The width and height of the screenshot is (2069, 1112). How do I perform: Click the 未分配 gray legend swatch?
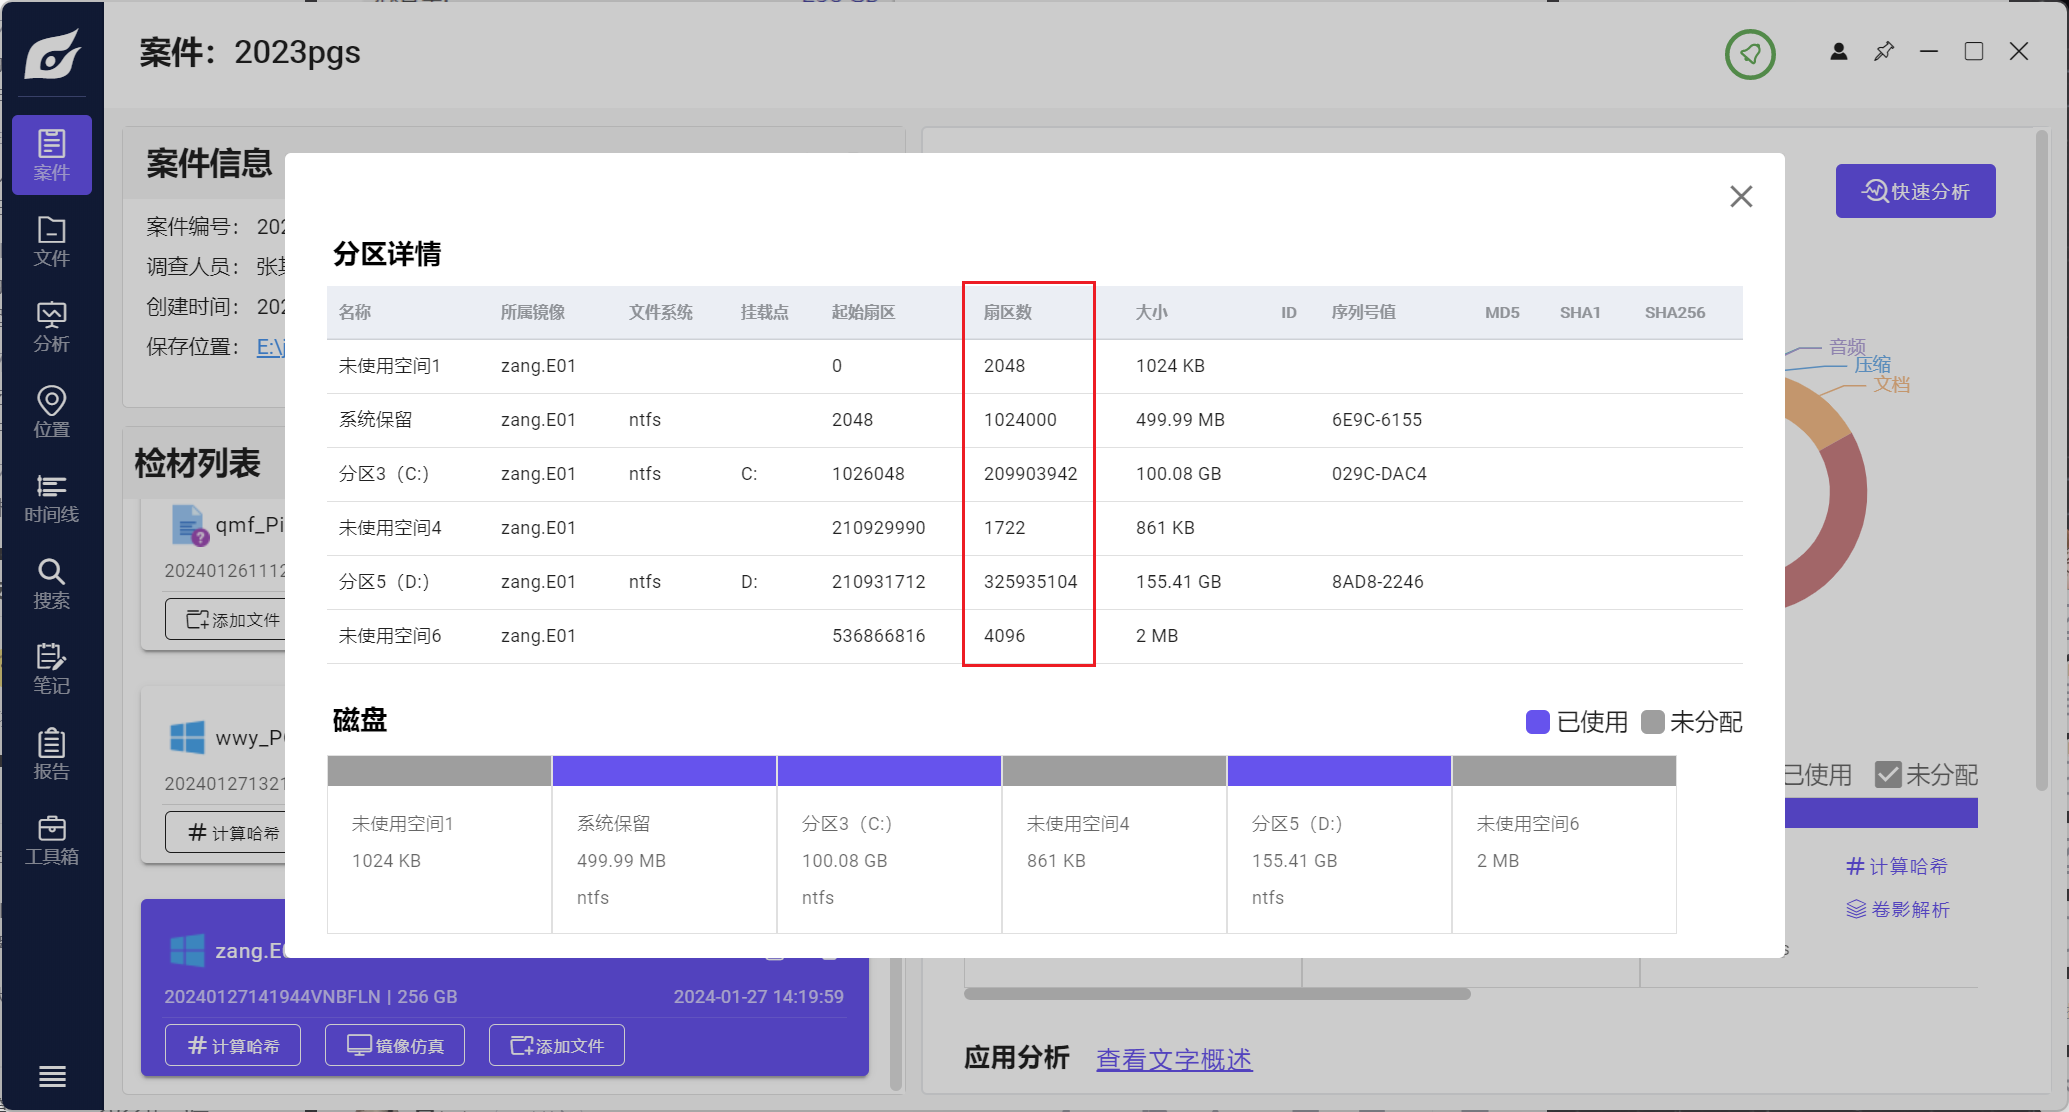[x=1652, y=722]
